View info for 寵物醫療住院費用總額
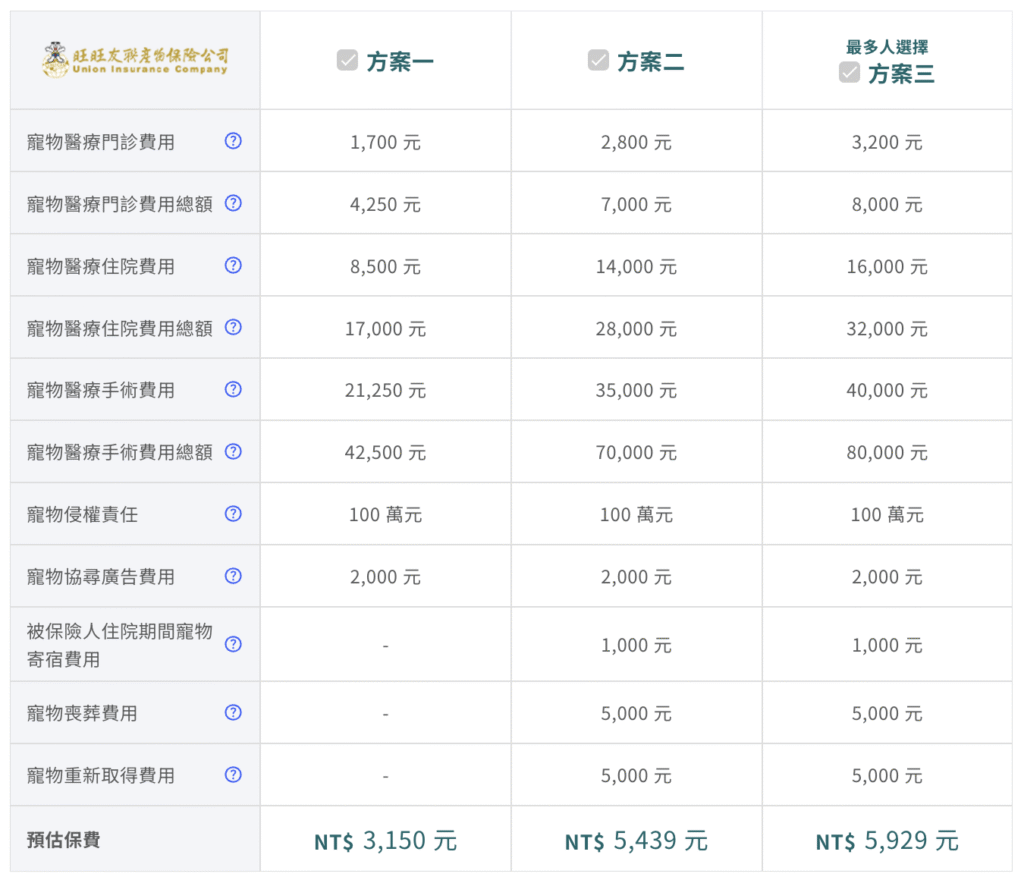The width and height of the screenshot is (1024, 880). (x=232, y=327)
